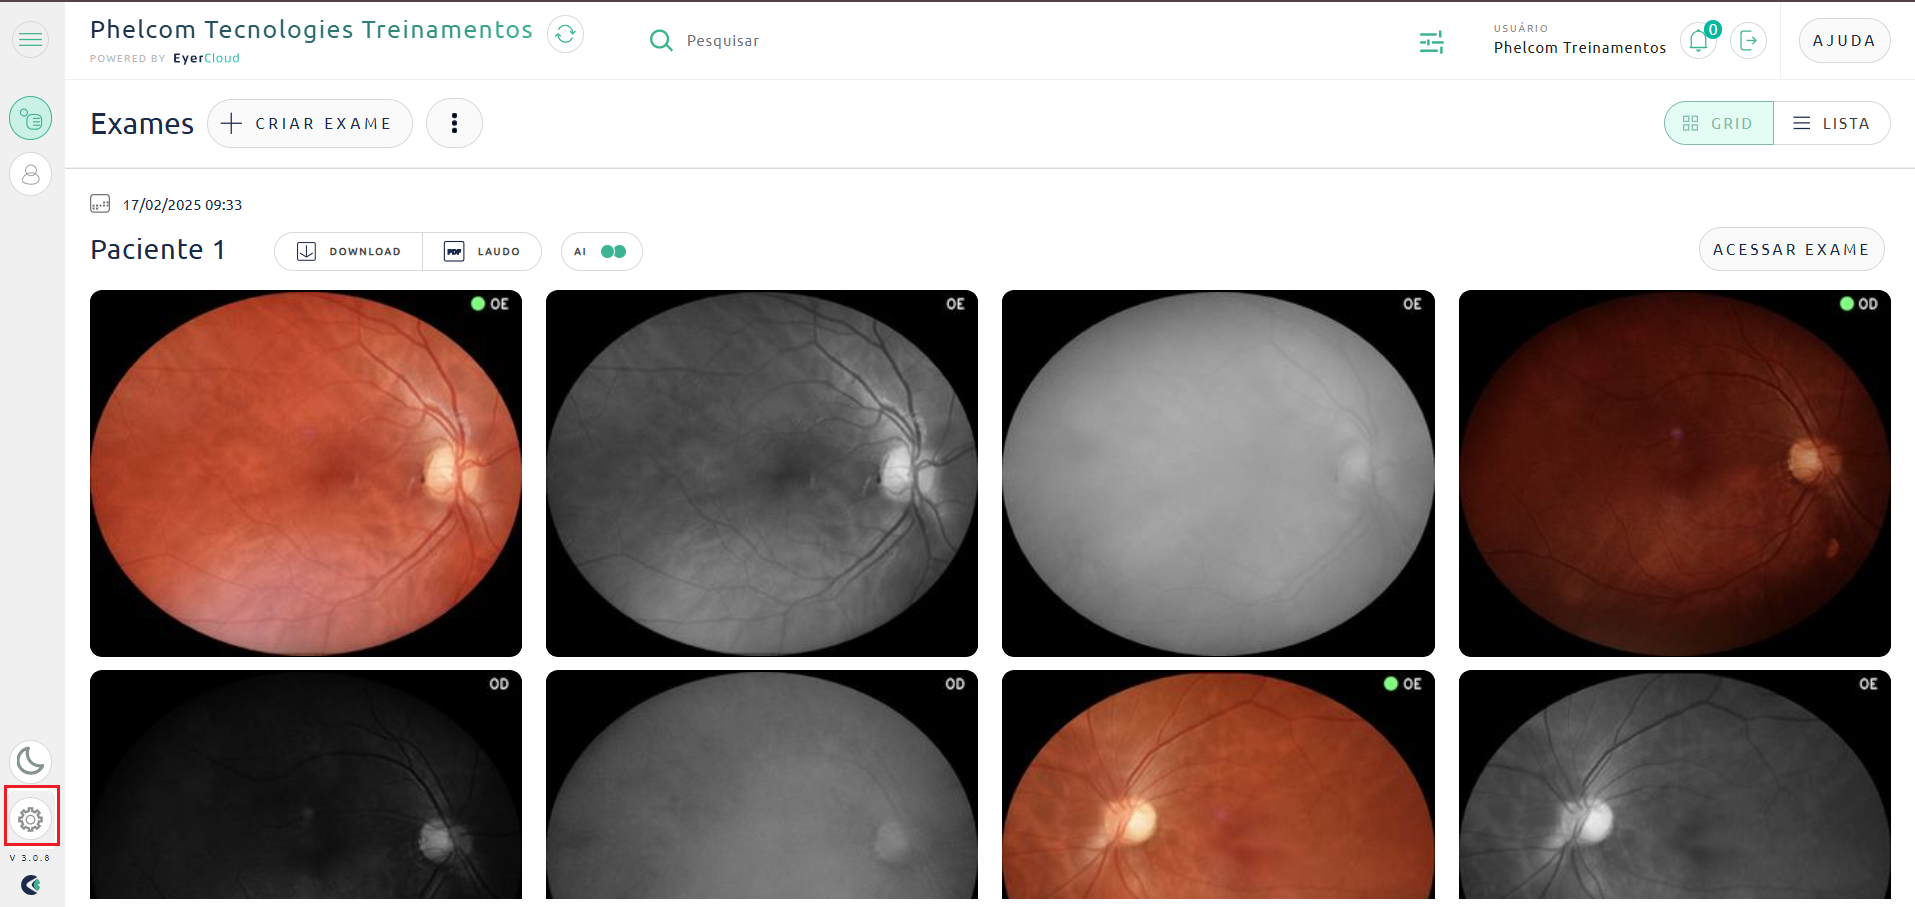
Task: Open the filter sliders icon
Action: (x=1431, y=42)
